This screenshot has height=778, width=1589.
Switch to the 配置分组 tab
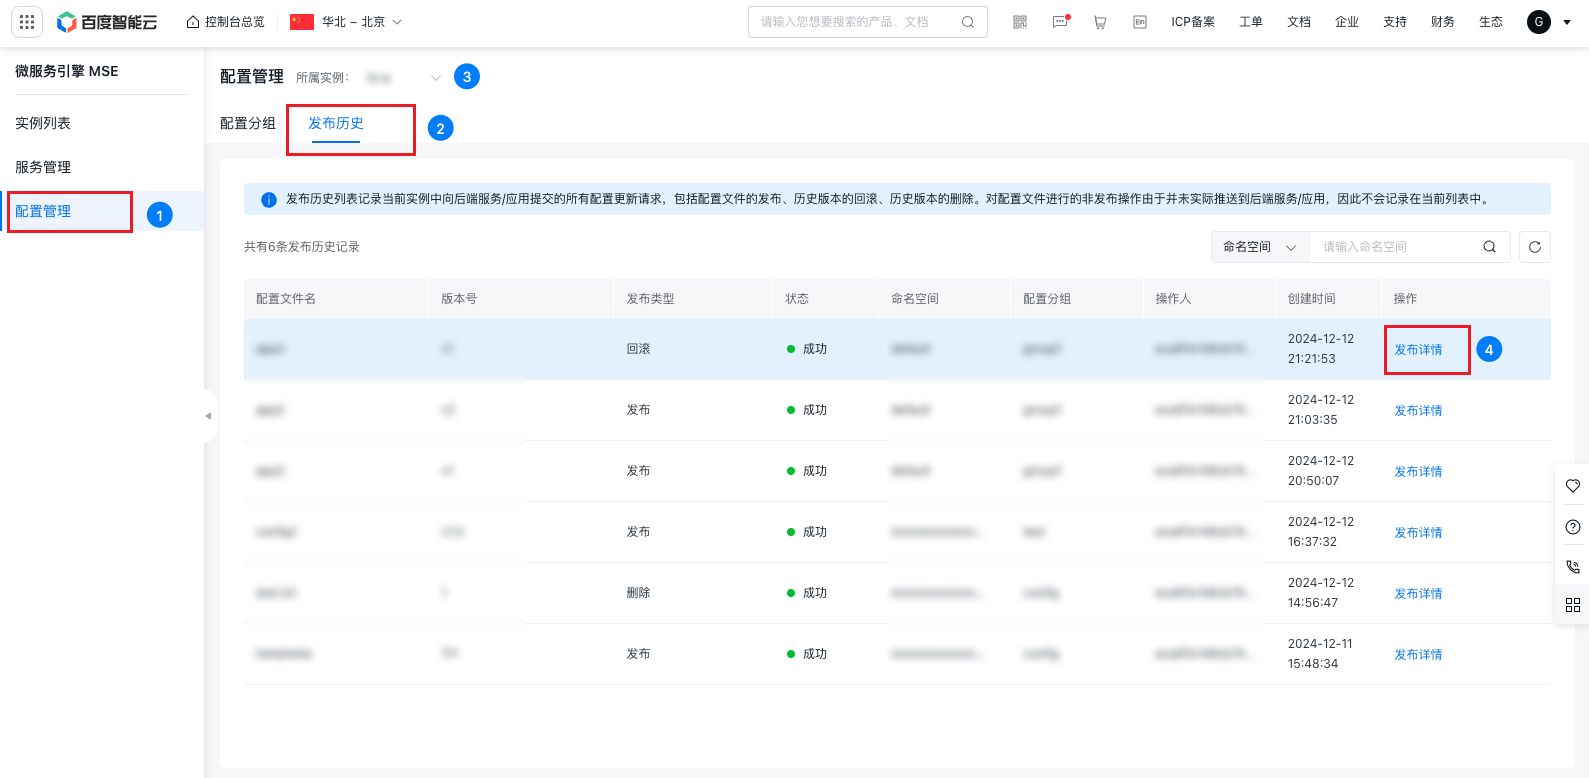248,123
